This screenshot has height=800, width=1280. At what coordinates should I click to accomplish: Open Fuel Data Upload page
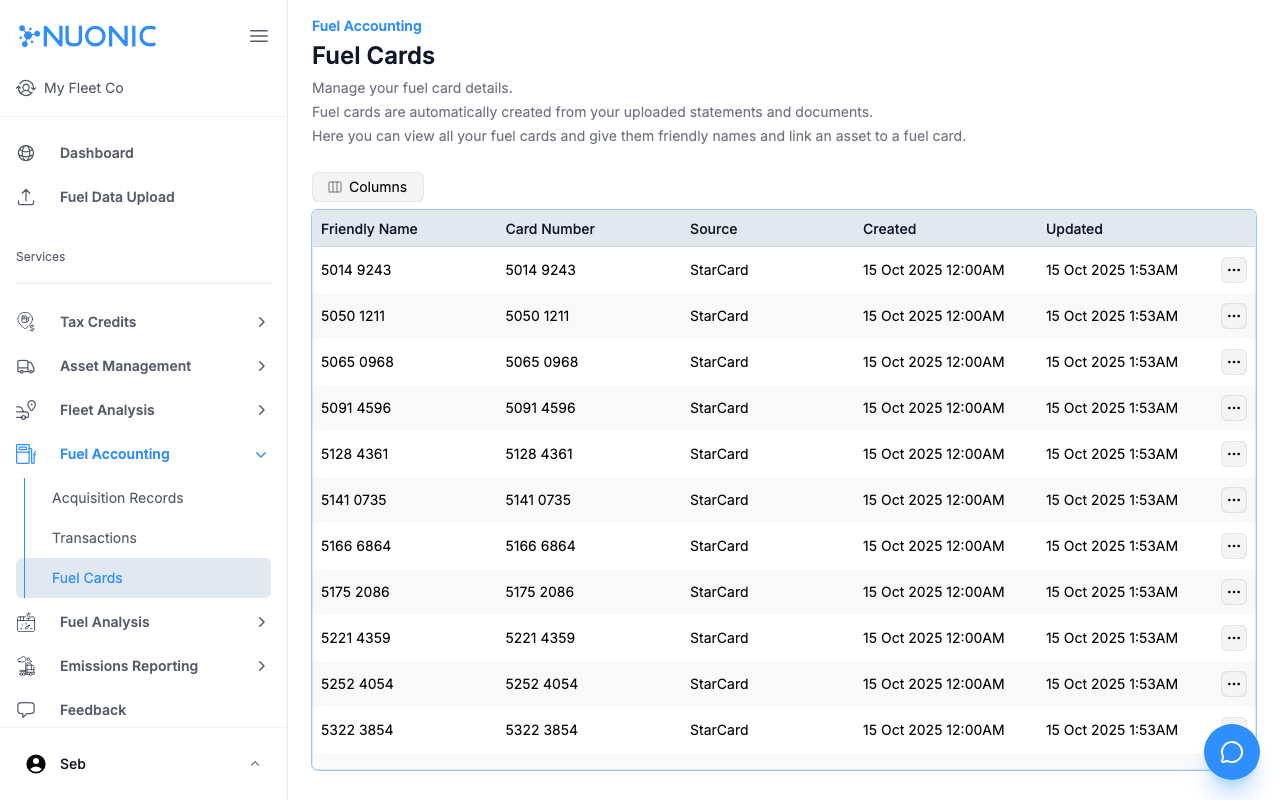[x=117, y=197]
